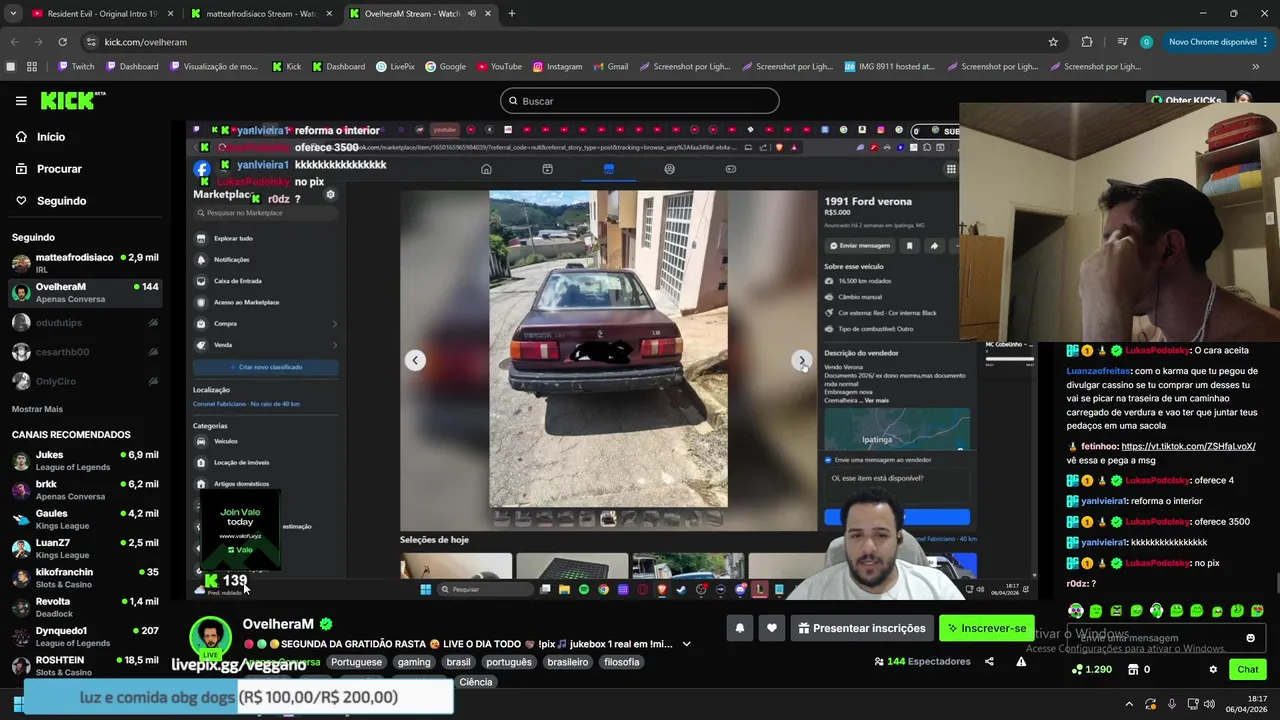
Task: Click the Inscrever-se button
Action: pos(986,628)
